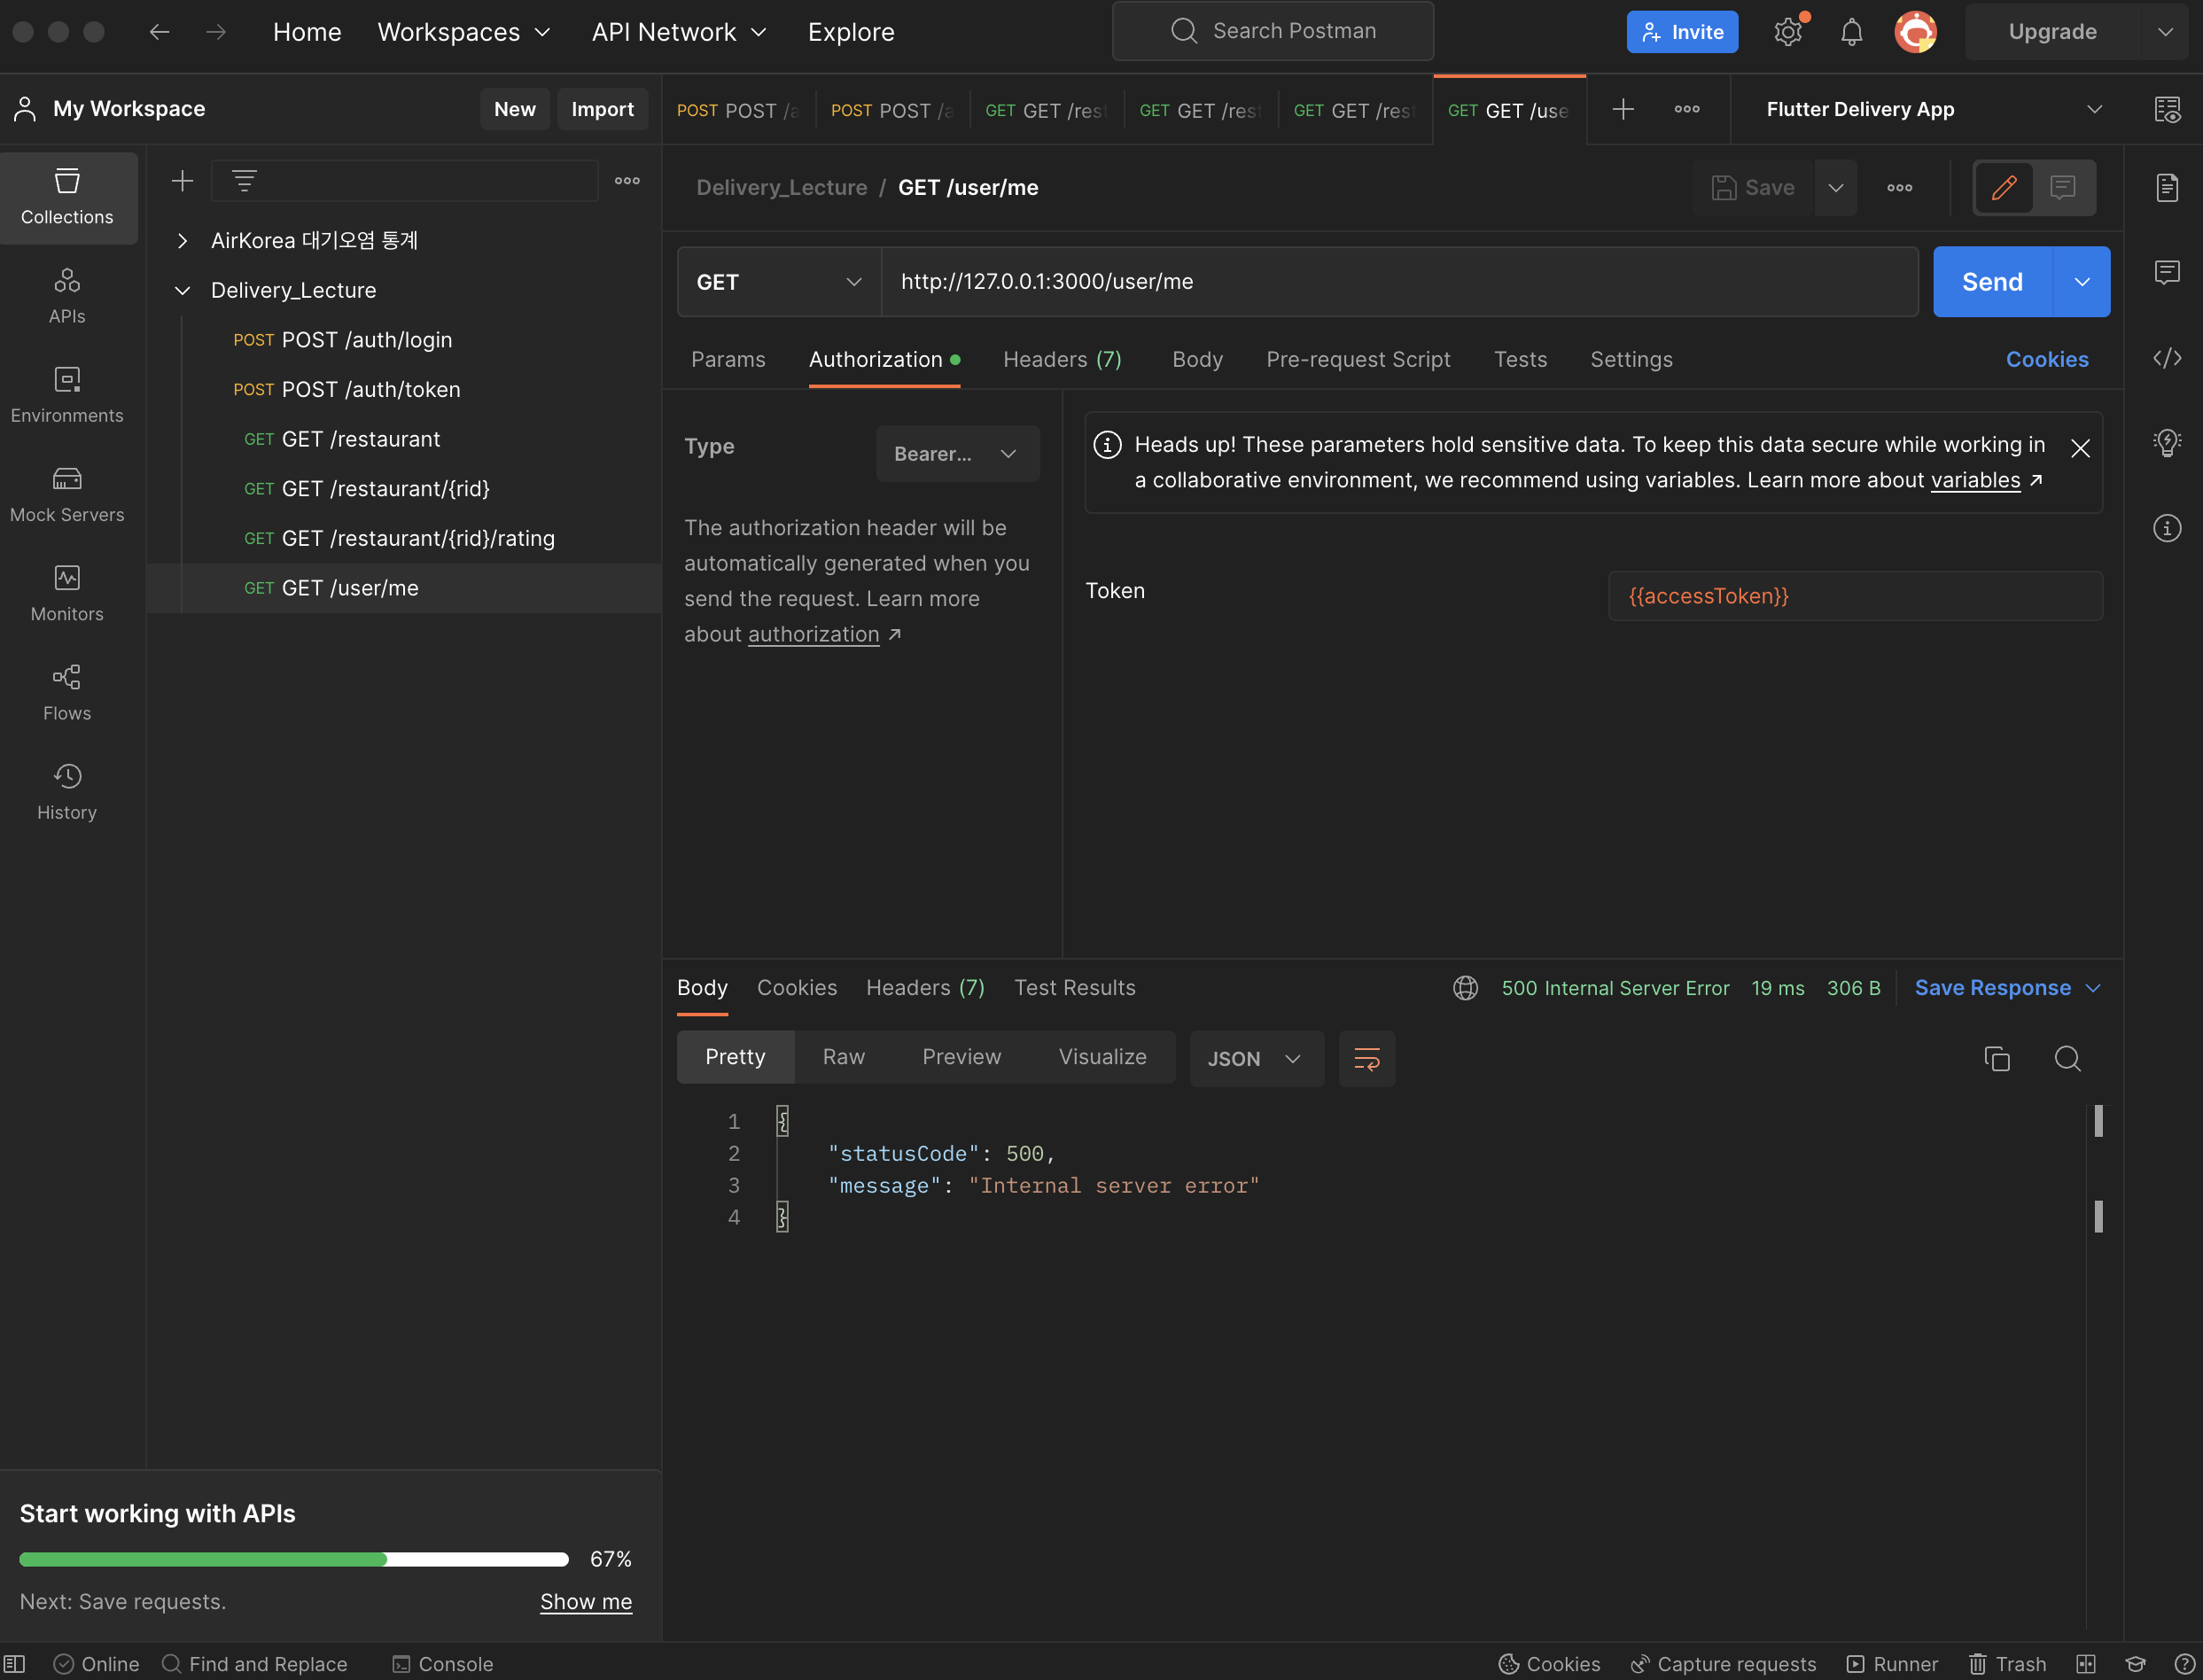Image resolution: width=2203 pixels, height=1680 pixels.
Task: Open Environments in the sidebar
Action: [67, 395]
